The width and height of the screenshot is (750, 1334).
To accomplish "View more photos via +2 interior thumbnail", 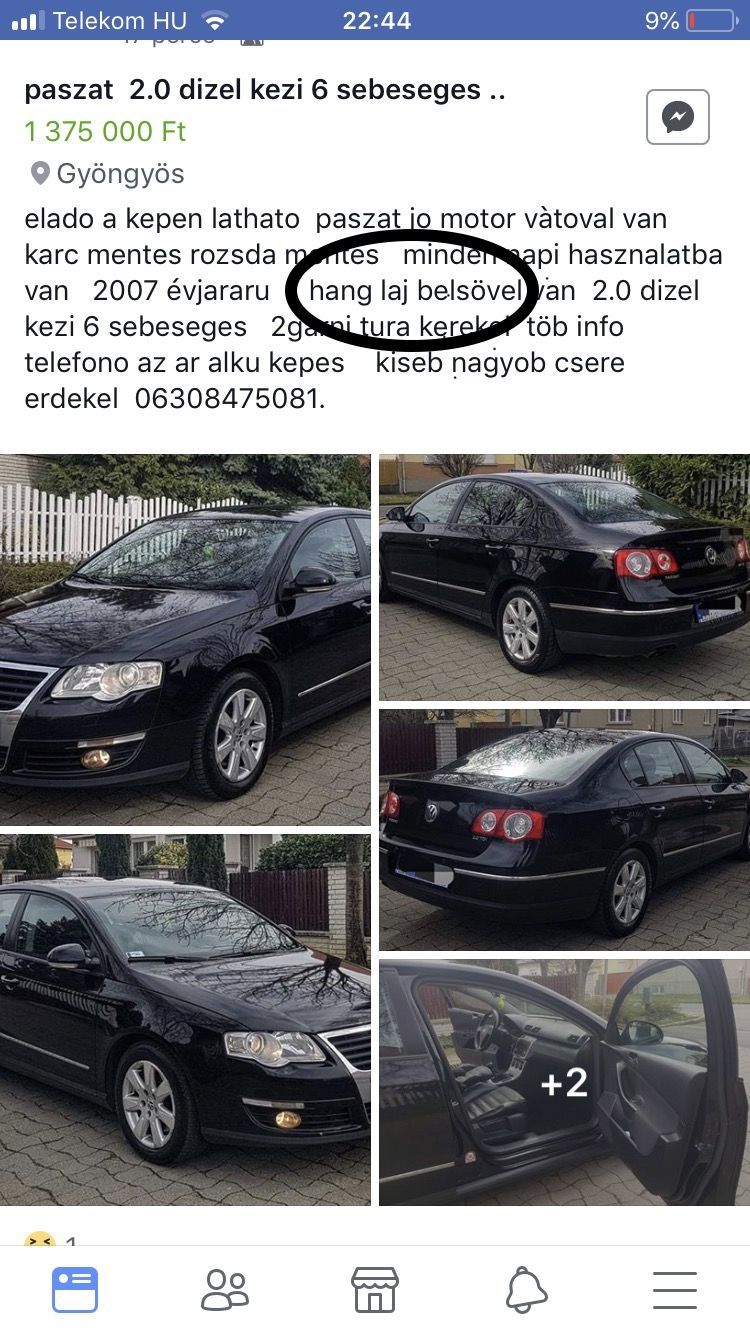I will coord(564,1083).
